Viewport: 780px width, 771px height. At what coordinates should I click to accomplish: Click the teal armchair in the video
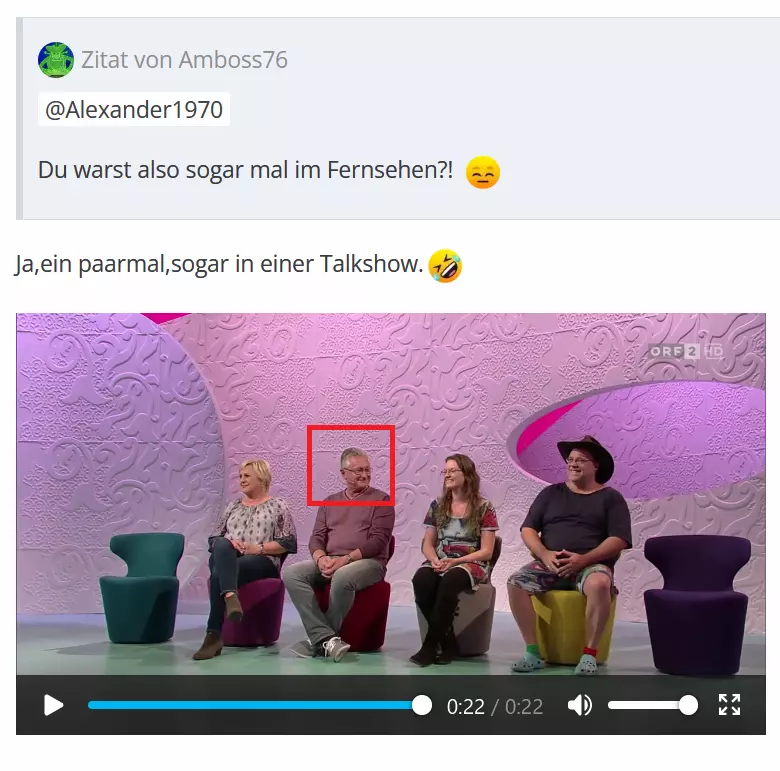point(142,588)
